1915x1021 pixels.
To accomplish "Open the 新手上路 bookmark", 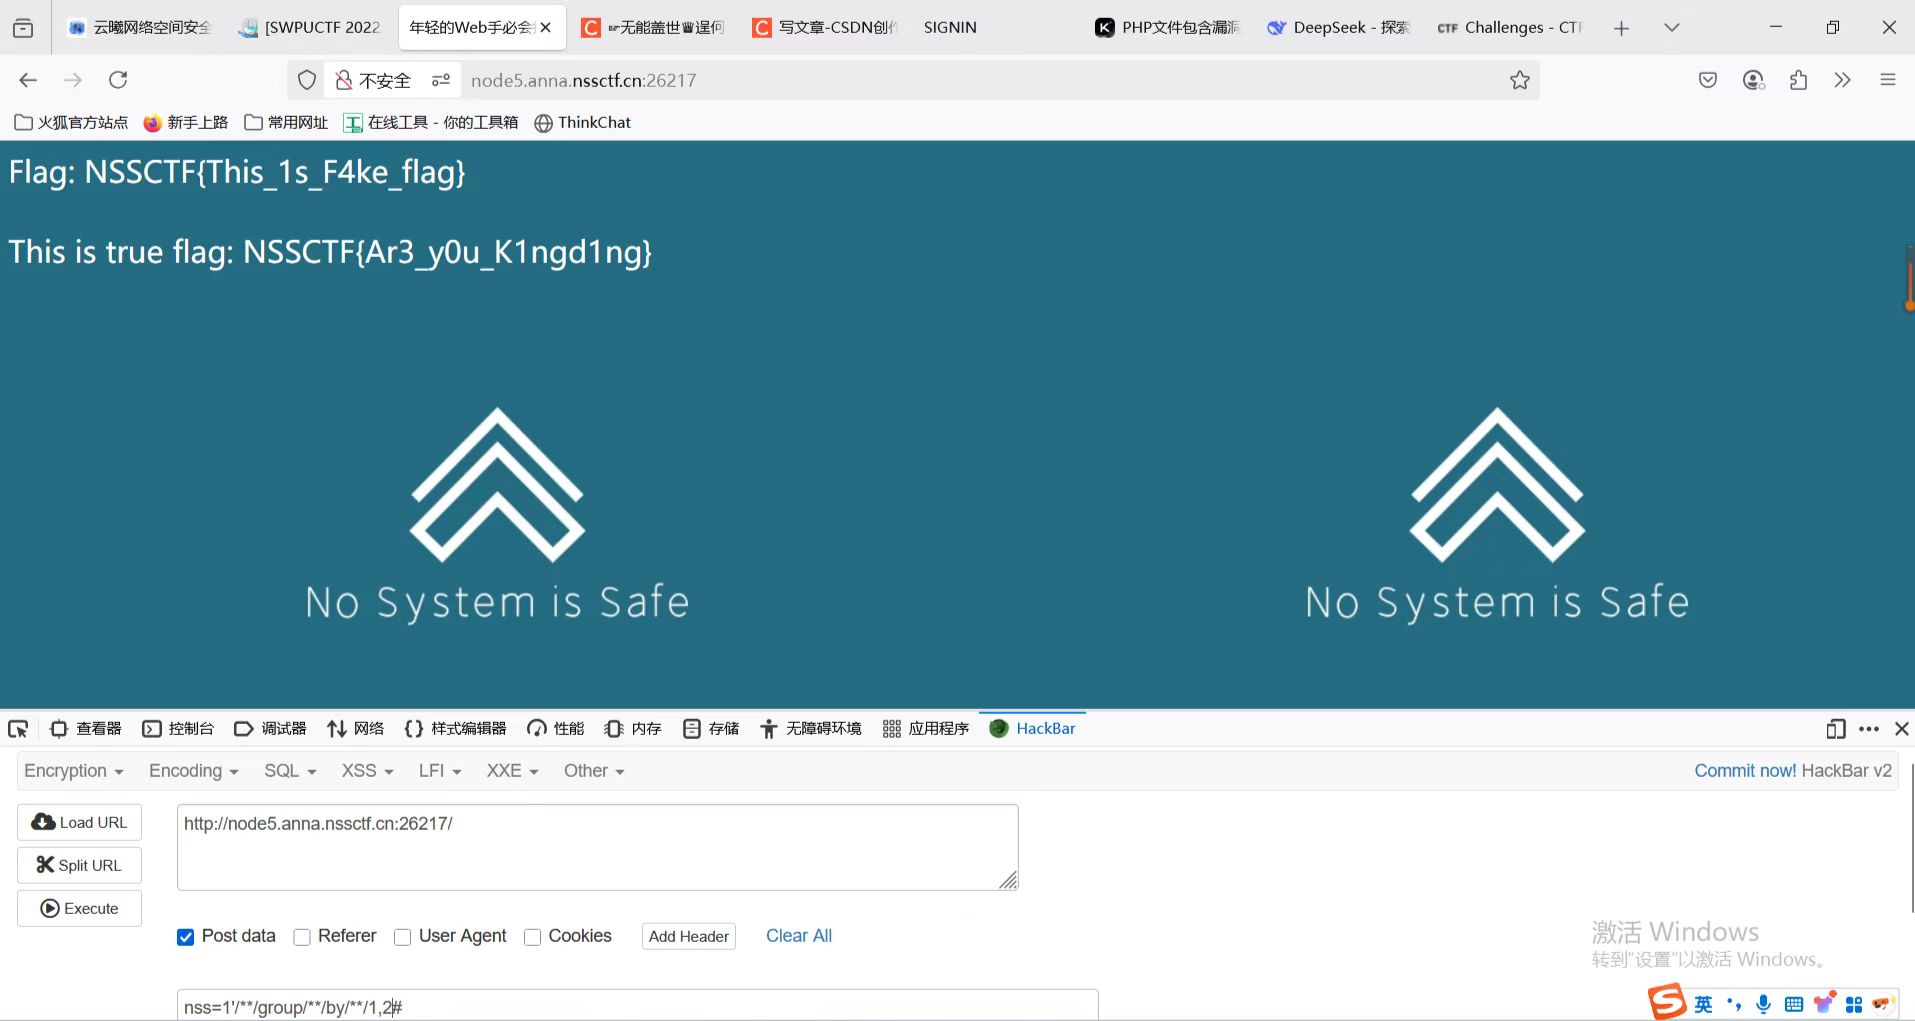I will (x=186, y=122).
